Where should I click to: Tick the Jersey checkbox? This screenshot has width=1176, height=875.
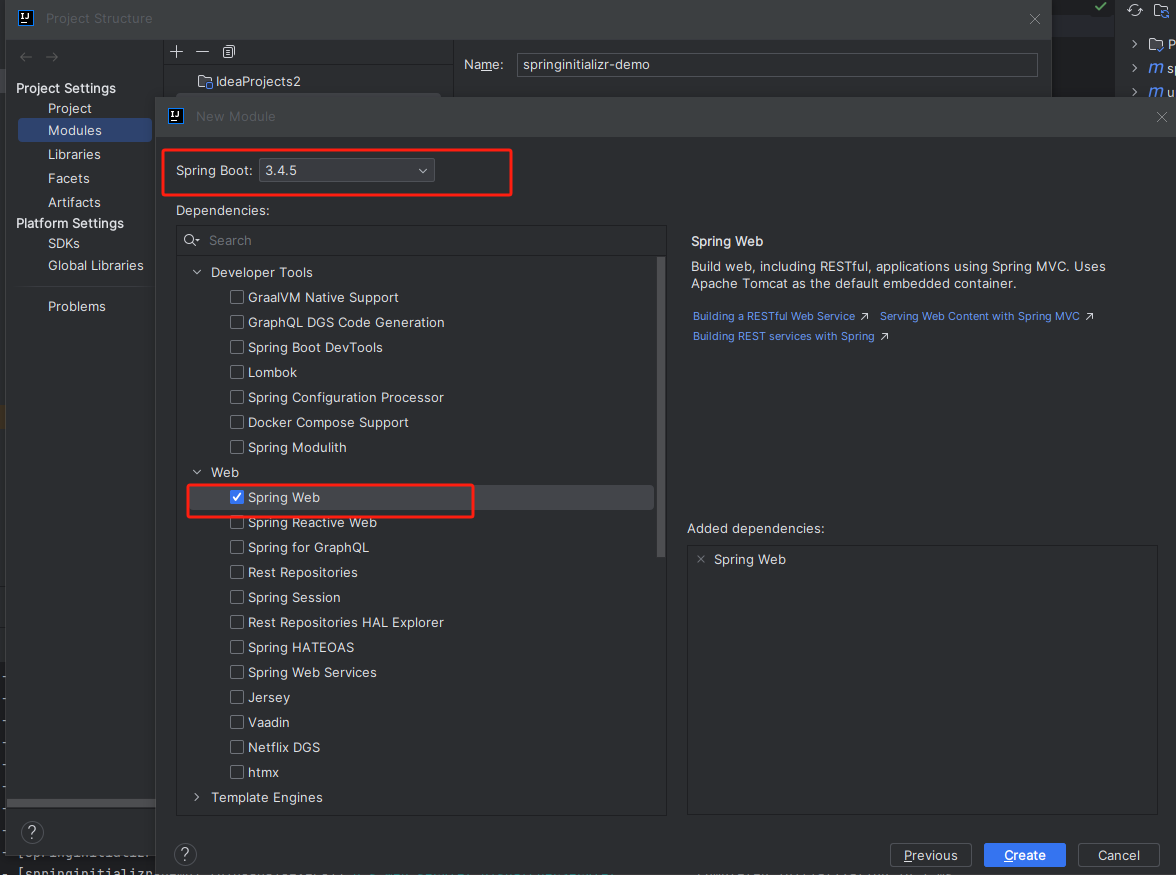[237, 697]
